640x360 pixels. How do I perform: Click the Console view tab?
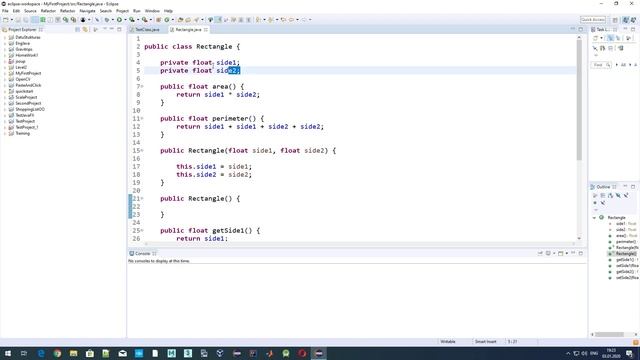(142, 253)
